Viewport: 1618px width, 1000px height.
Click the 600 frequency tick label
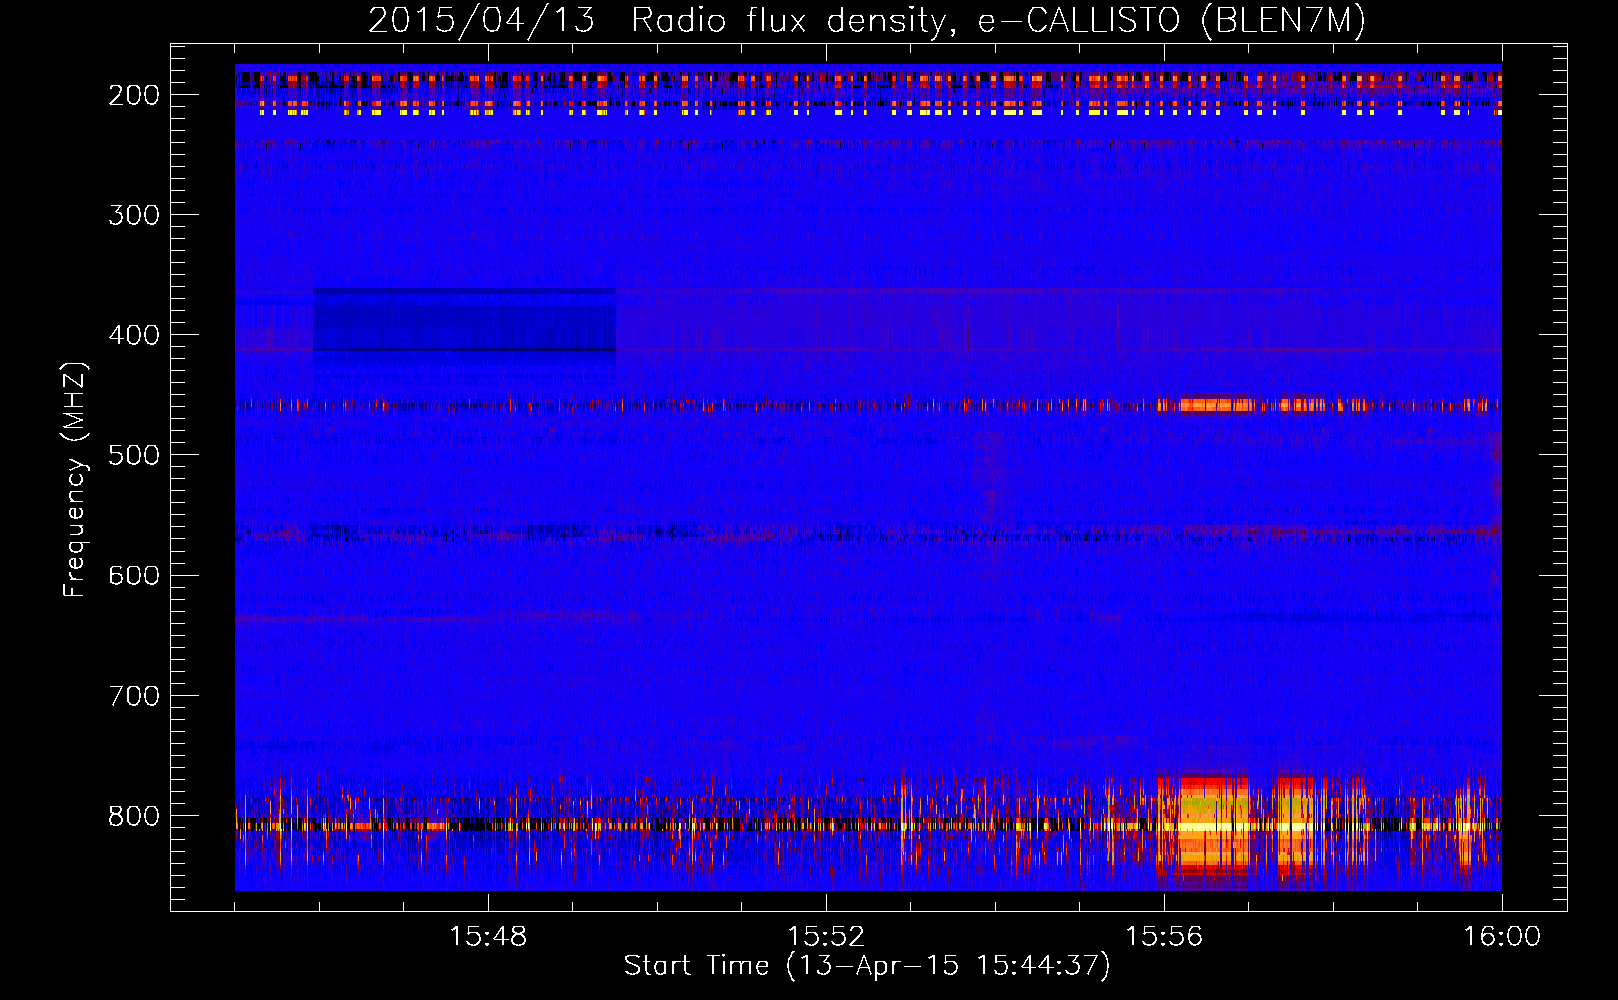click(x=134, y=575)
